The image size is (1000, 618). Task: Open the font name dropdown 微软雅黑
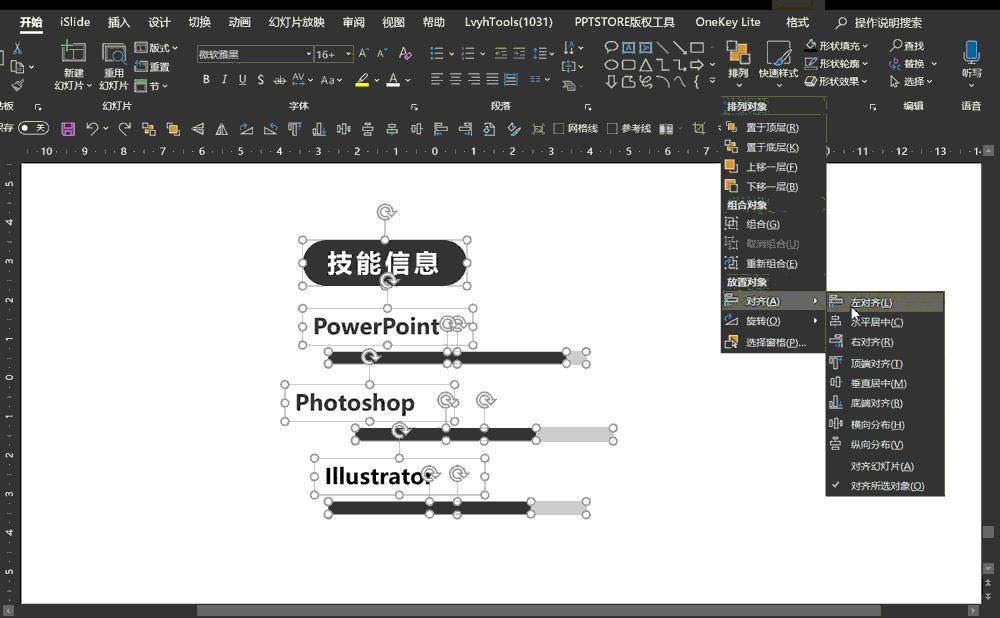(309, 54)
